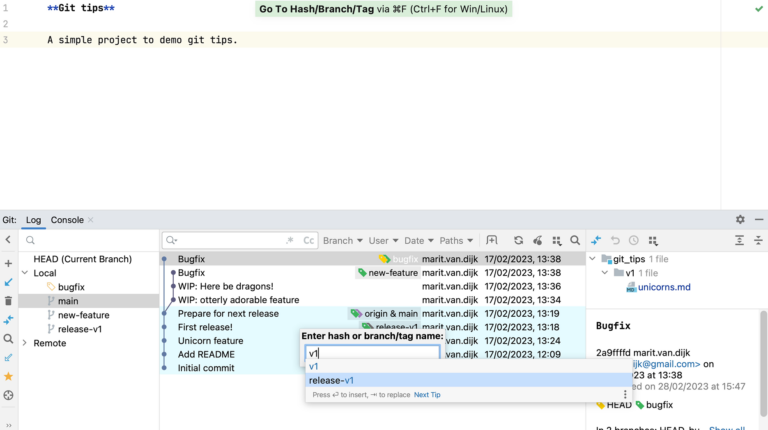Viewport: 768px width, 430px height.
Task: Click expand all icon in changes pane
Action: point(739,241)
